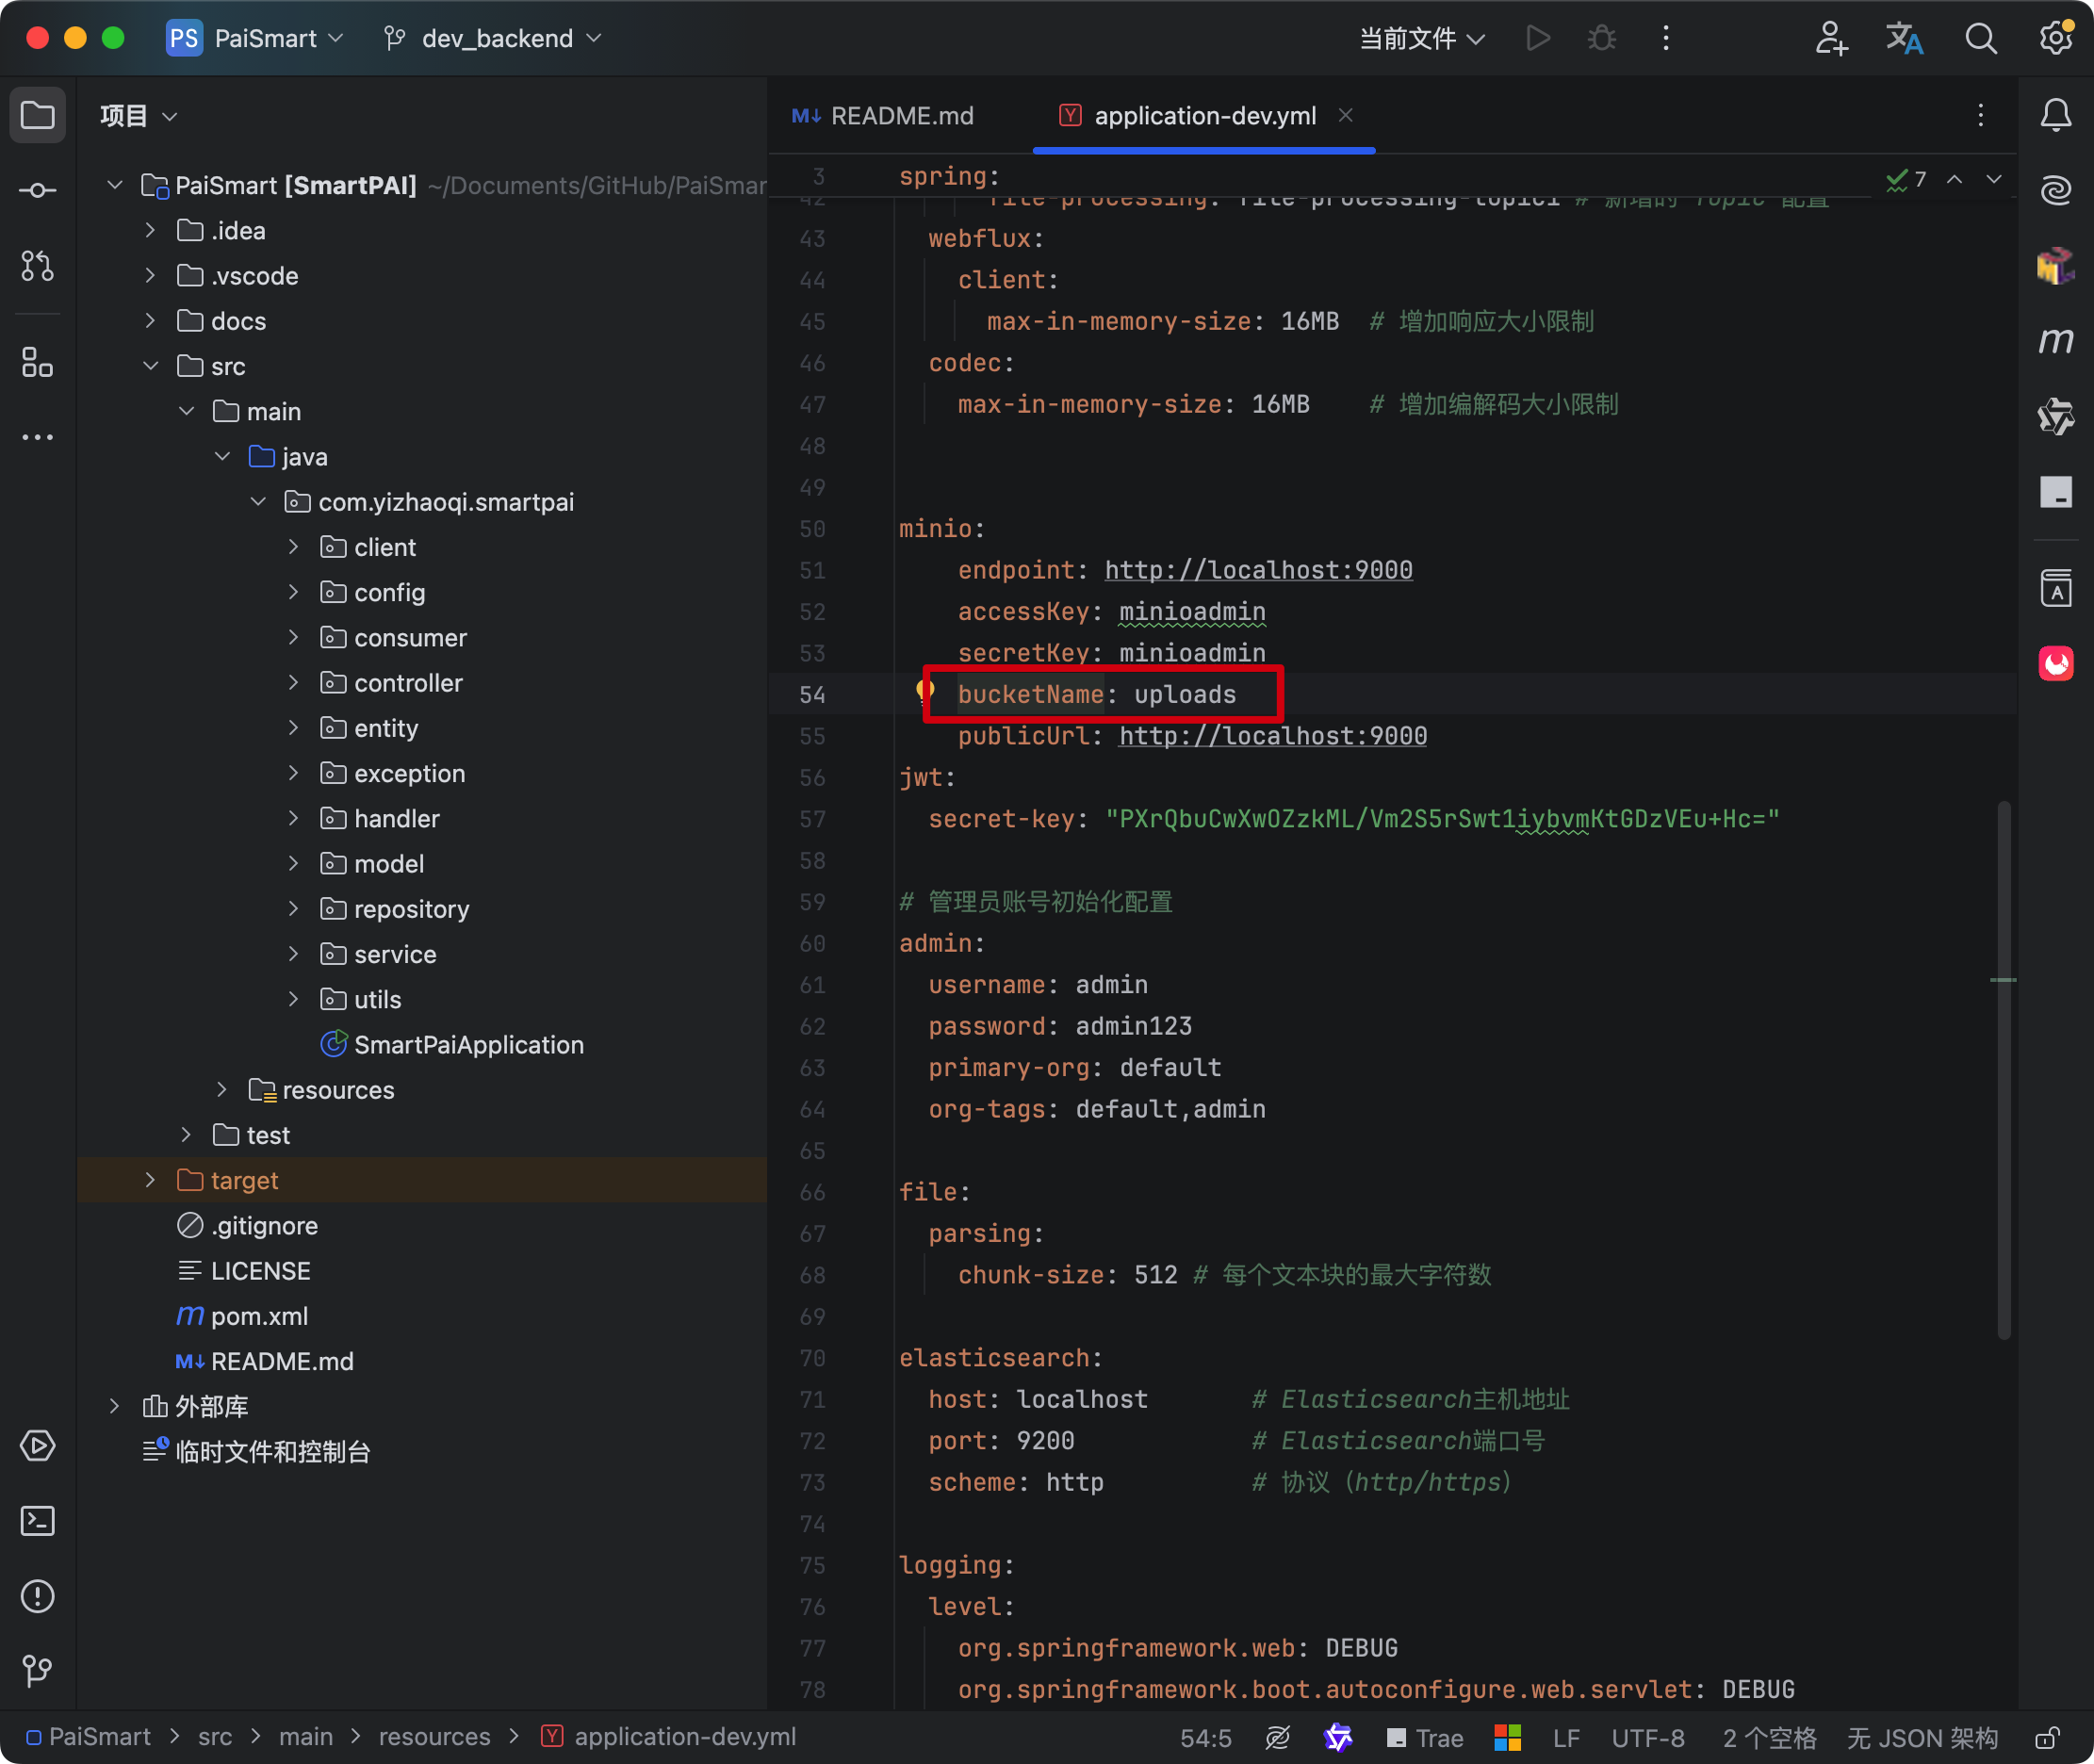
Task: Collapse the src folder in the project tree
Action: click(x=151, y=366)
